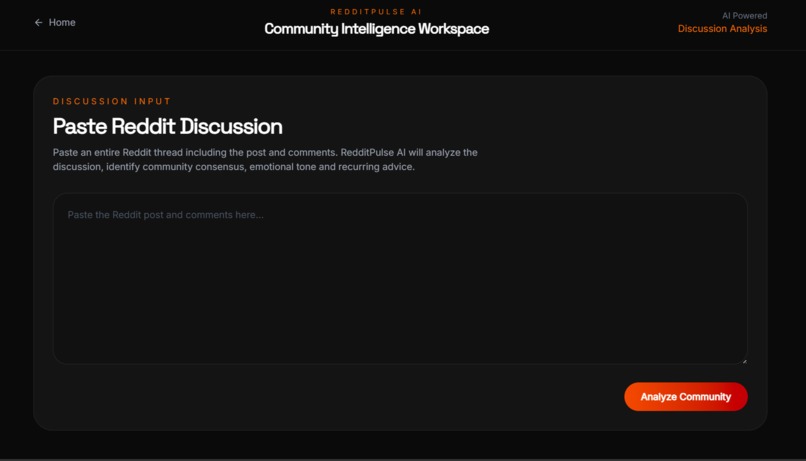Click the back arrow icon beside Home
This screenshot has height=461, width=806.
pos(39,23)
